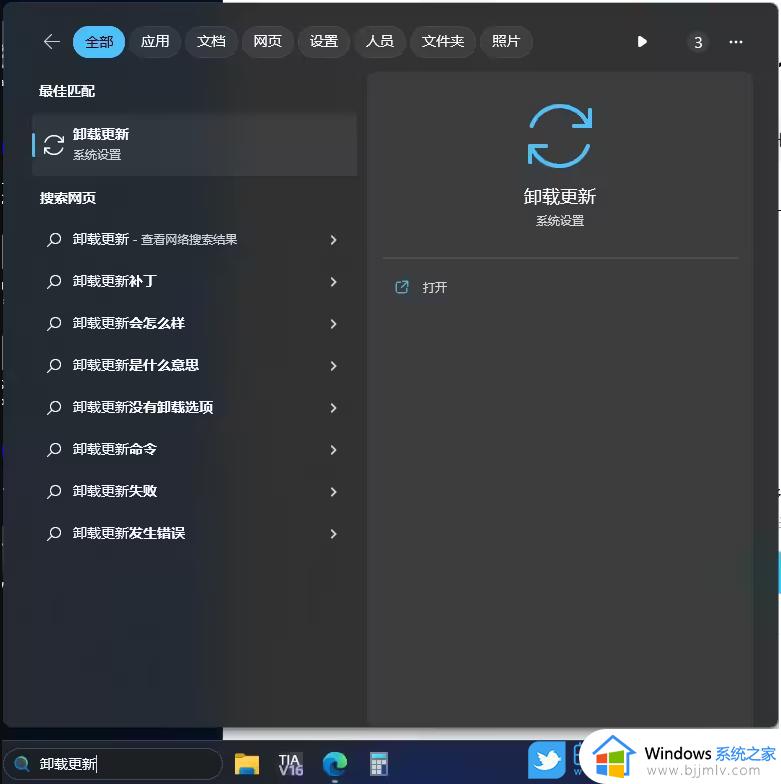Select the 卸载更新会怎么样 web suggestion

(x=194, y=324)
